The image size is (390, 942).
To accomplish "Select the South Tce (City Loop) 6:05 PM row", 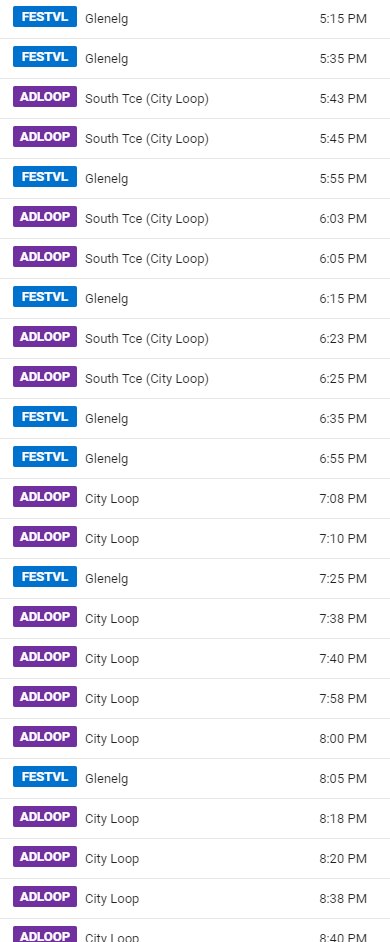I will (x=195, y=258).
